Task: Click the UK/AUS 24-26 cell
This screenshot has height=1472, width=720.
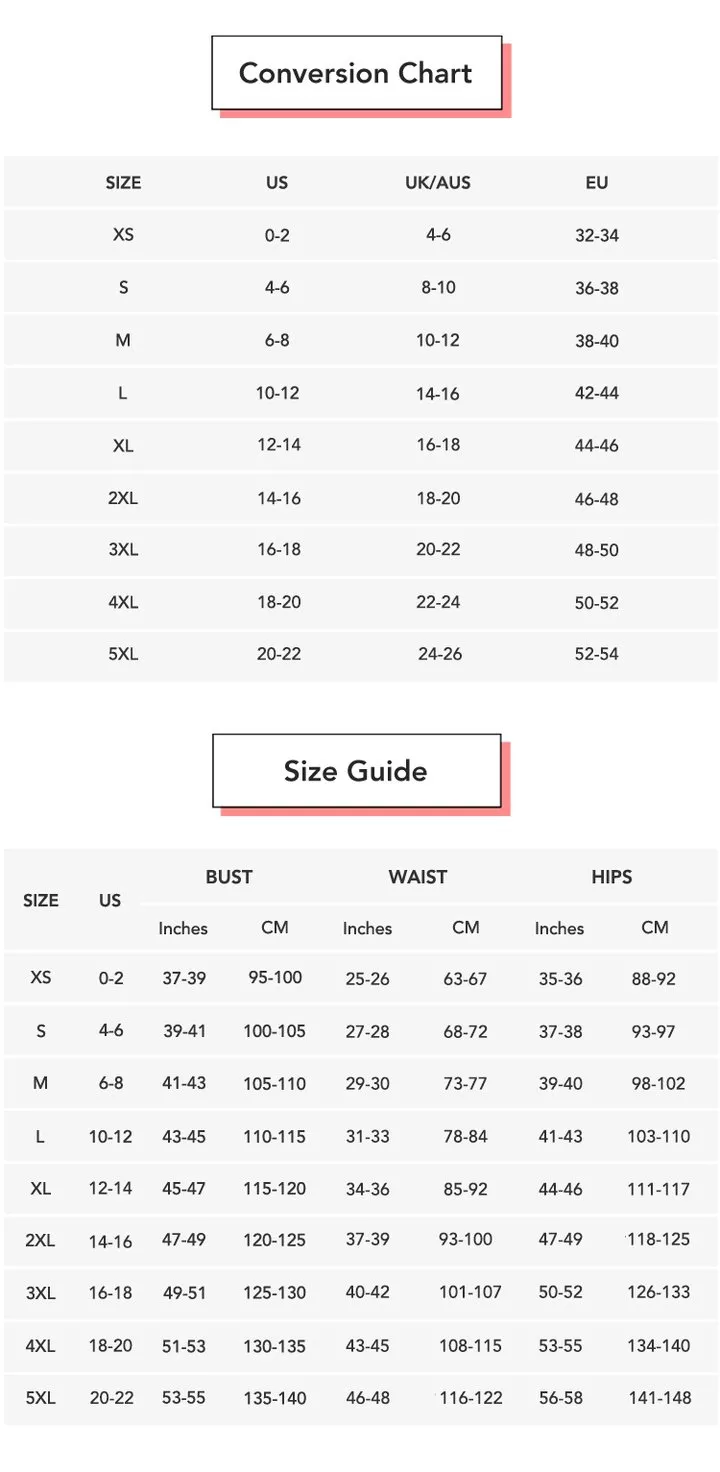Action: coord(440,654)
